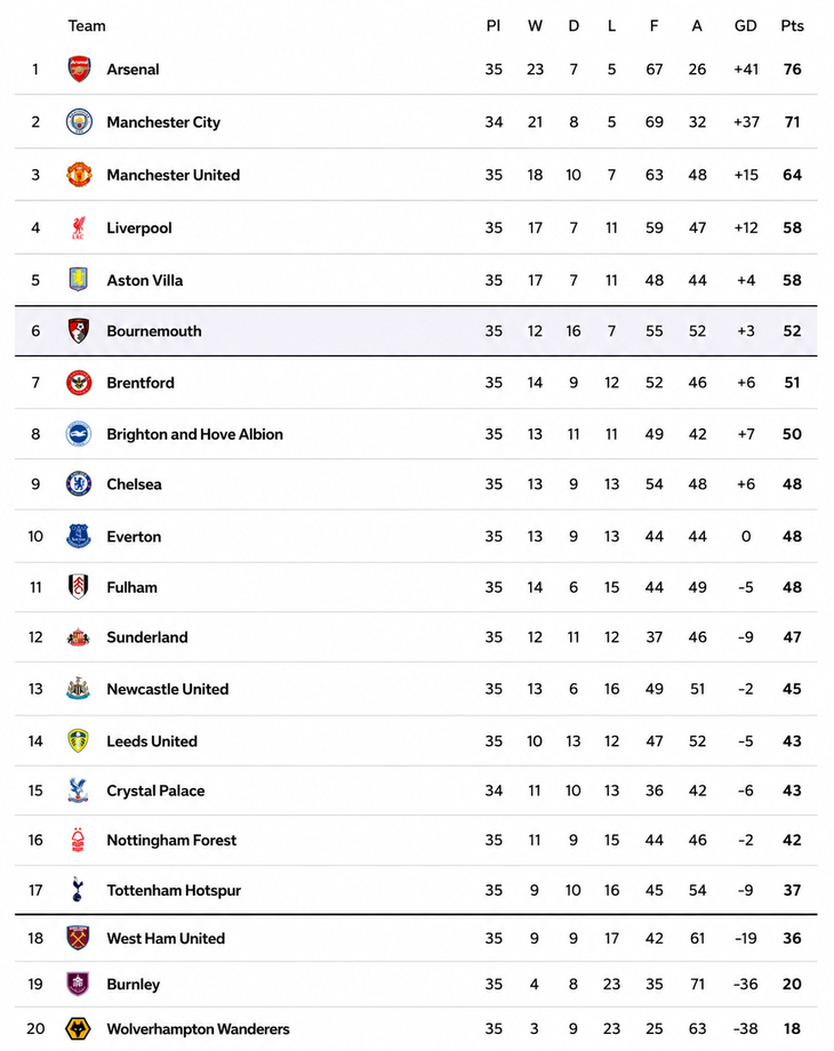The width and height of the screenshot is (834, 1051).
Task: Select the Tottenham Hotspur cockerel logo
Action: [78, 889]
